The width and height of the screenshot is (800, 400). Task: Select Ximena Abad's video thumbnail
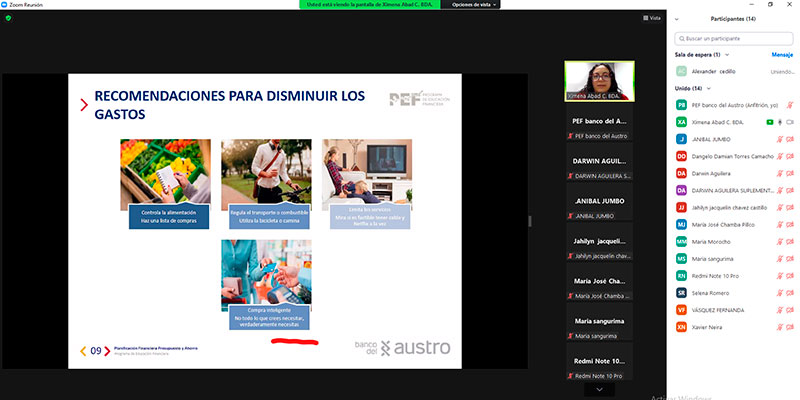[599, 81]
